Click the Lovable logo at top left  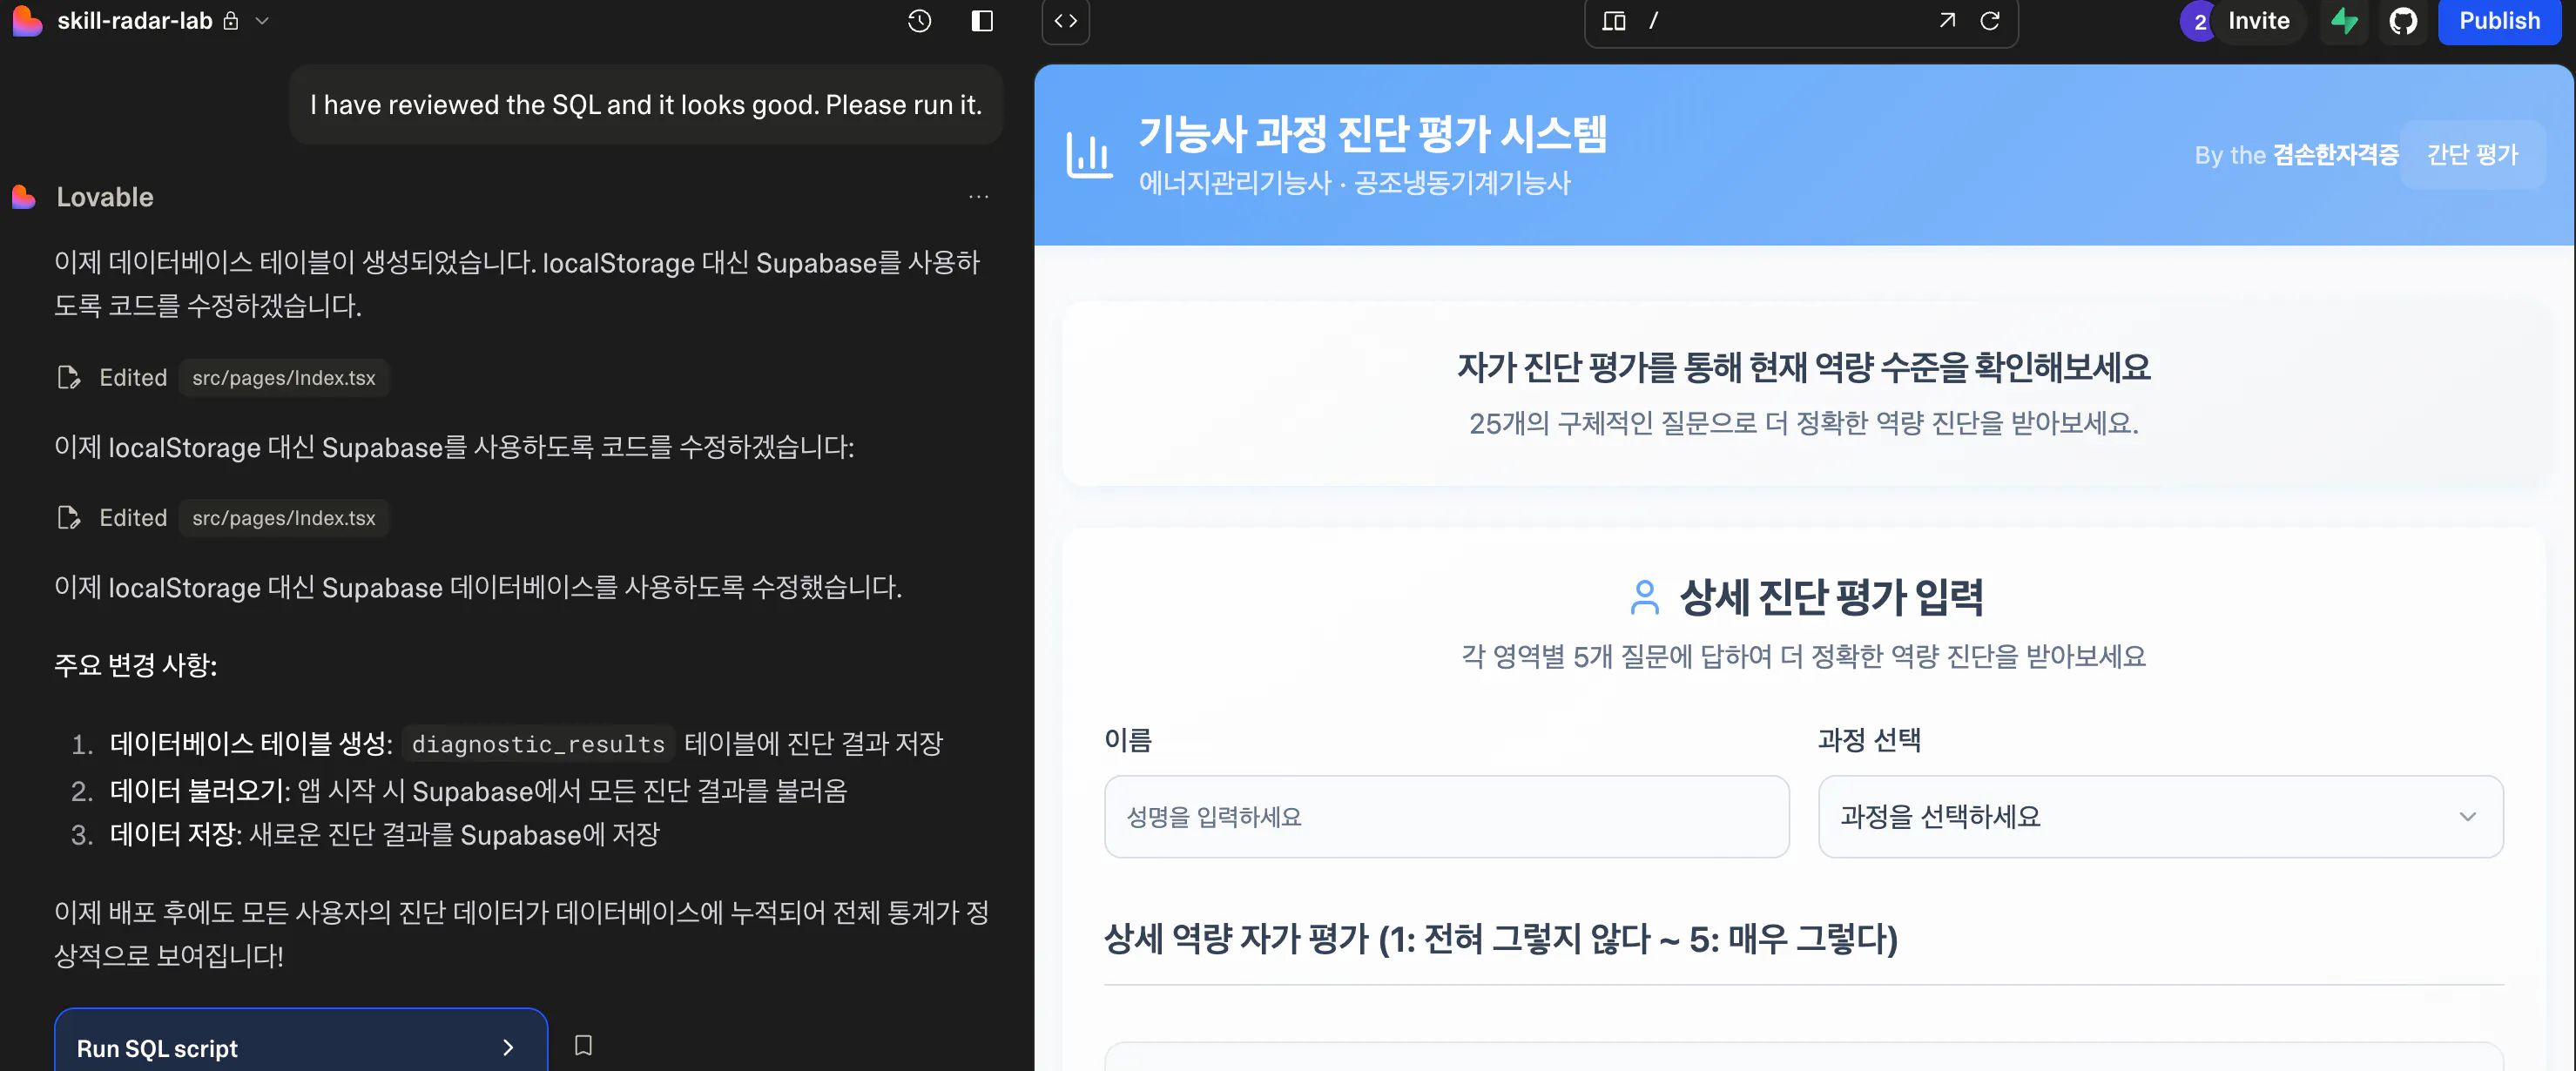pos(27,20)
